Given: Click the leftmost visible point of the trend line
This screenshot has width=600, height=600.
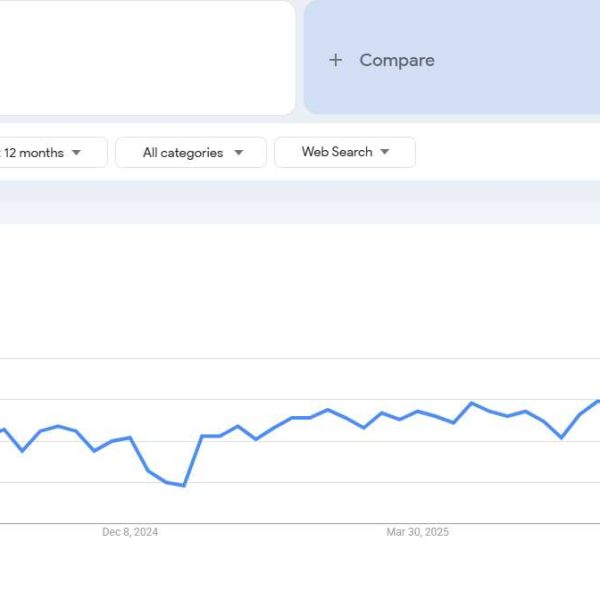Looking at the screenshot, I should (x=3, y=430).
